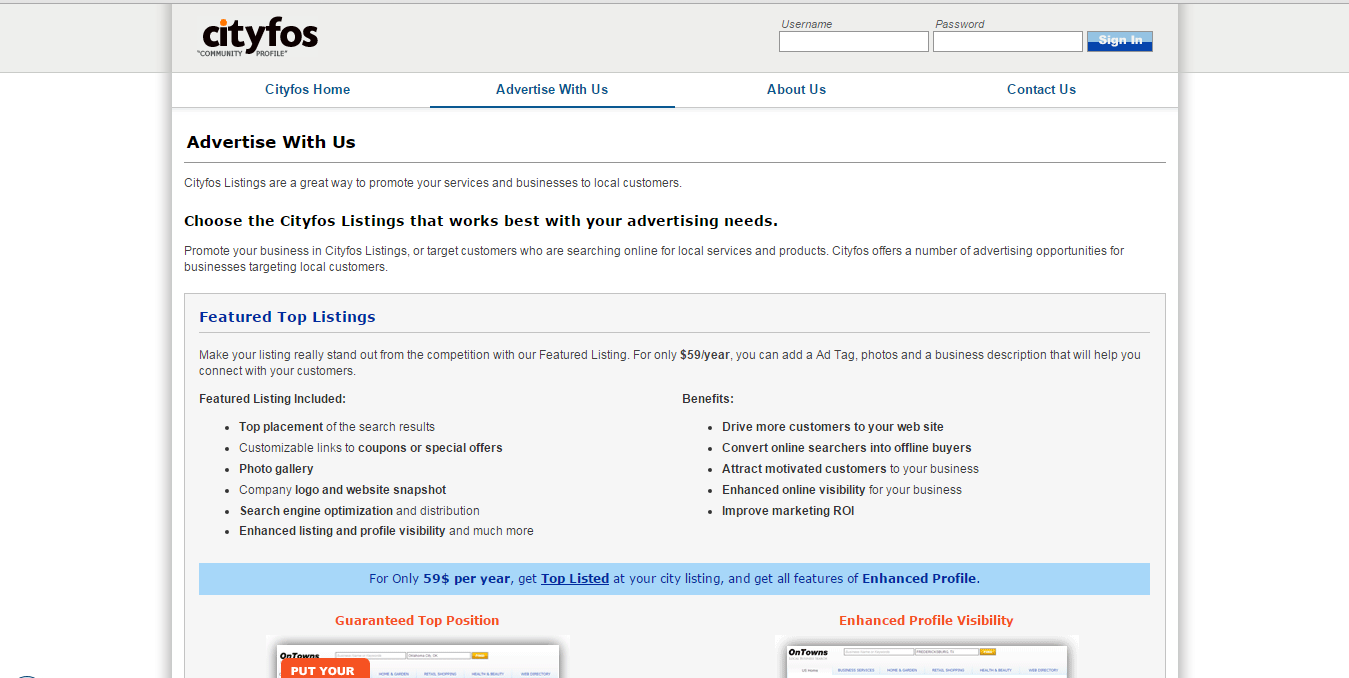This screenshot has height=678, width=1349.
Task: Select the Advertise With Us tab
Action: coord(552,89)
